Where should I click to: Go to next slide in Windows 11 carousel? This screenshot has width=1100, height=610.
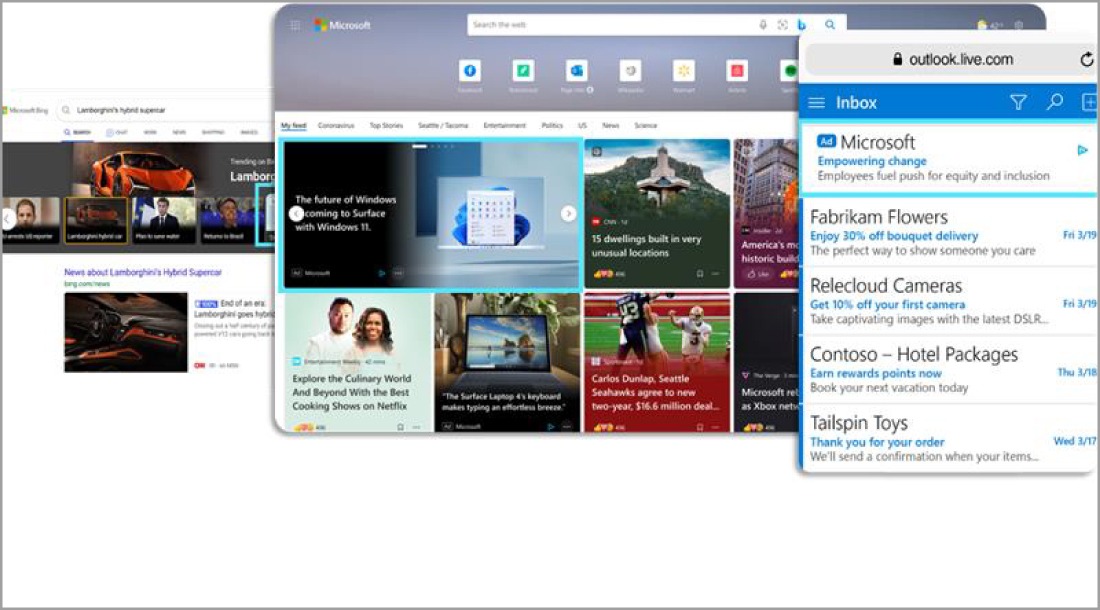(x=568, y=214)
